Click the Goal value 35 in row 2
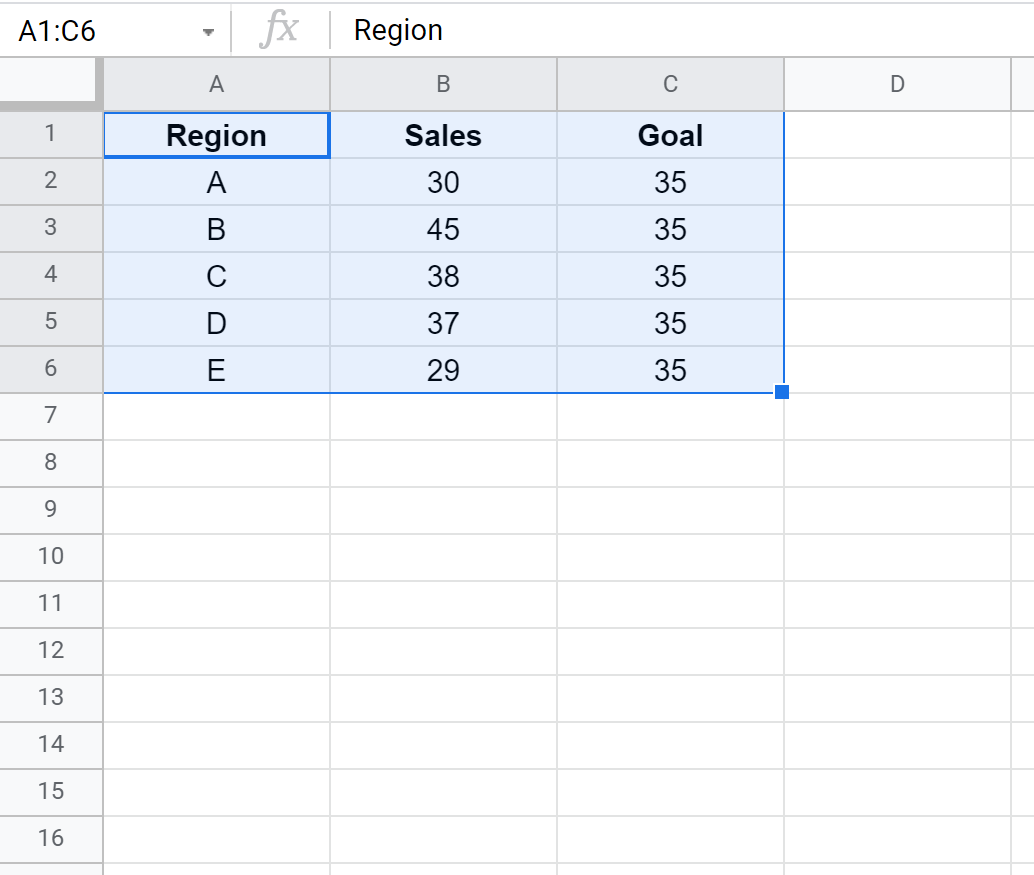Screen dimensions: 1034x875 (x=670, y=182)
